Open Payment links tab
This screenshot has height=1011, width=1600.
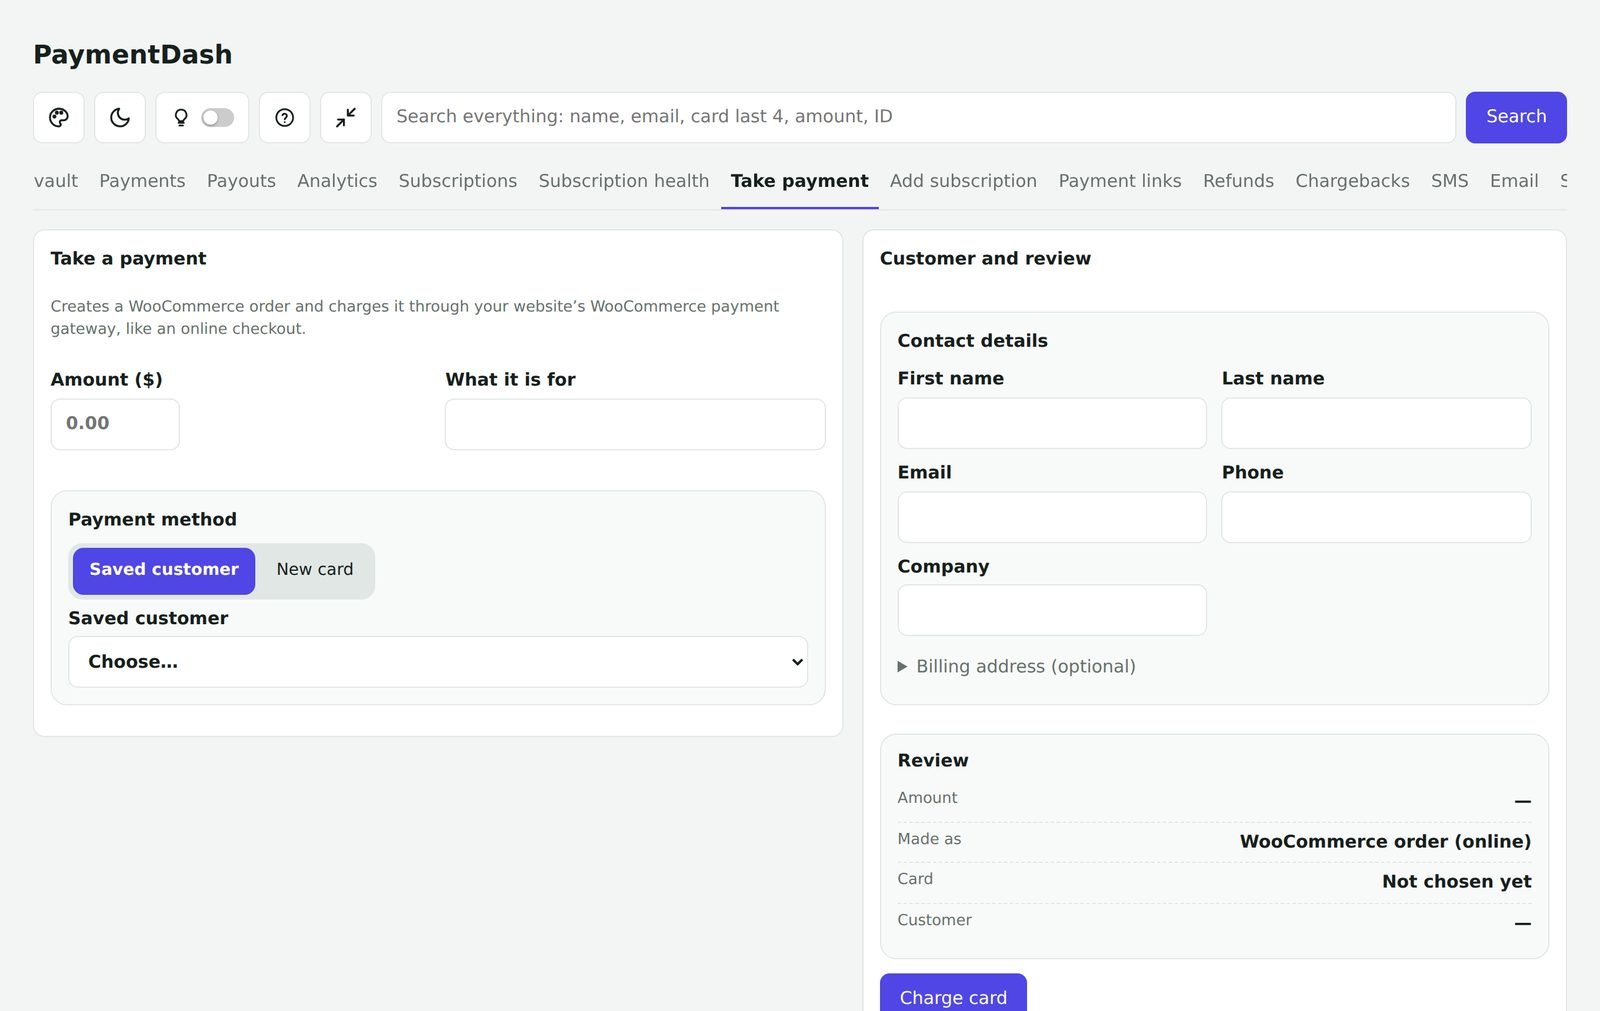1120,181
